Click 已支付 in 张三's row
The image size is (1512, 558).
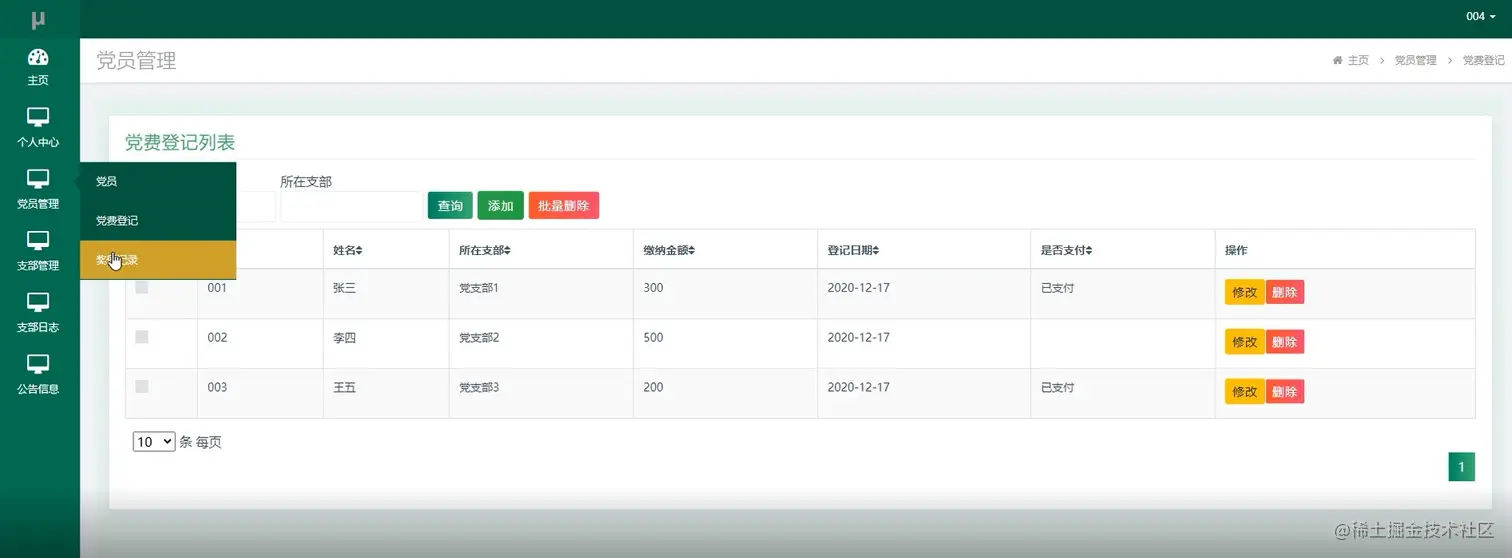coord(1057,288)
